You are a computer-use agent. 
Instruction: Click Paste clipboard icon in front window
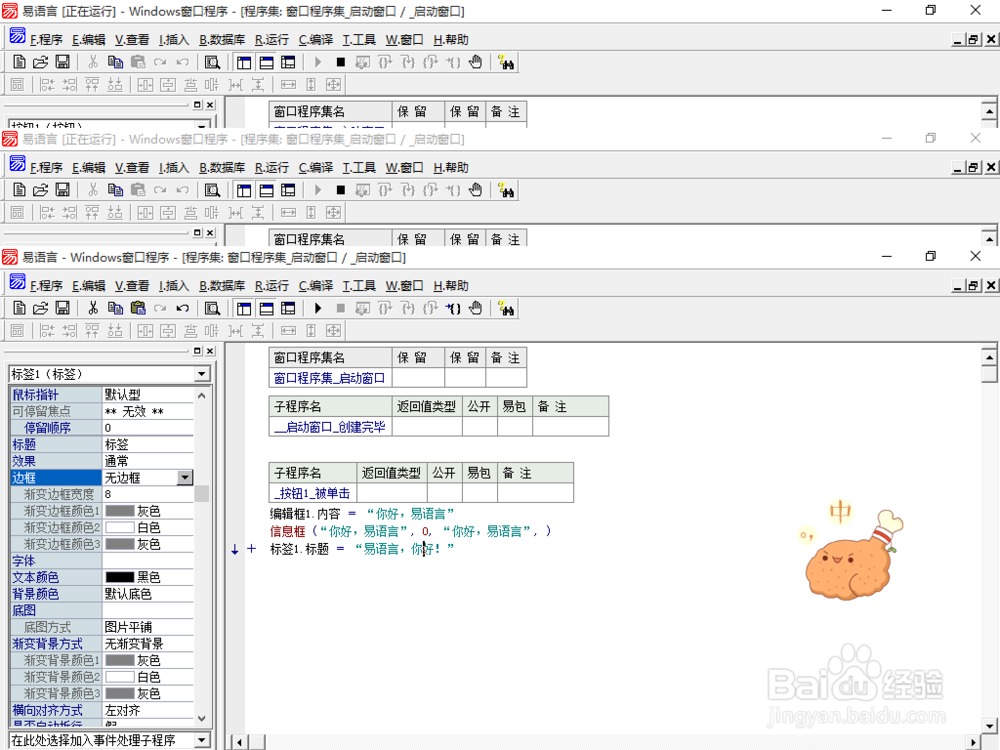point(138,309)
